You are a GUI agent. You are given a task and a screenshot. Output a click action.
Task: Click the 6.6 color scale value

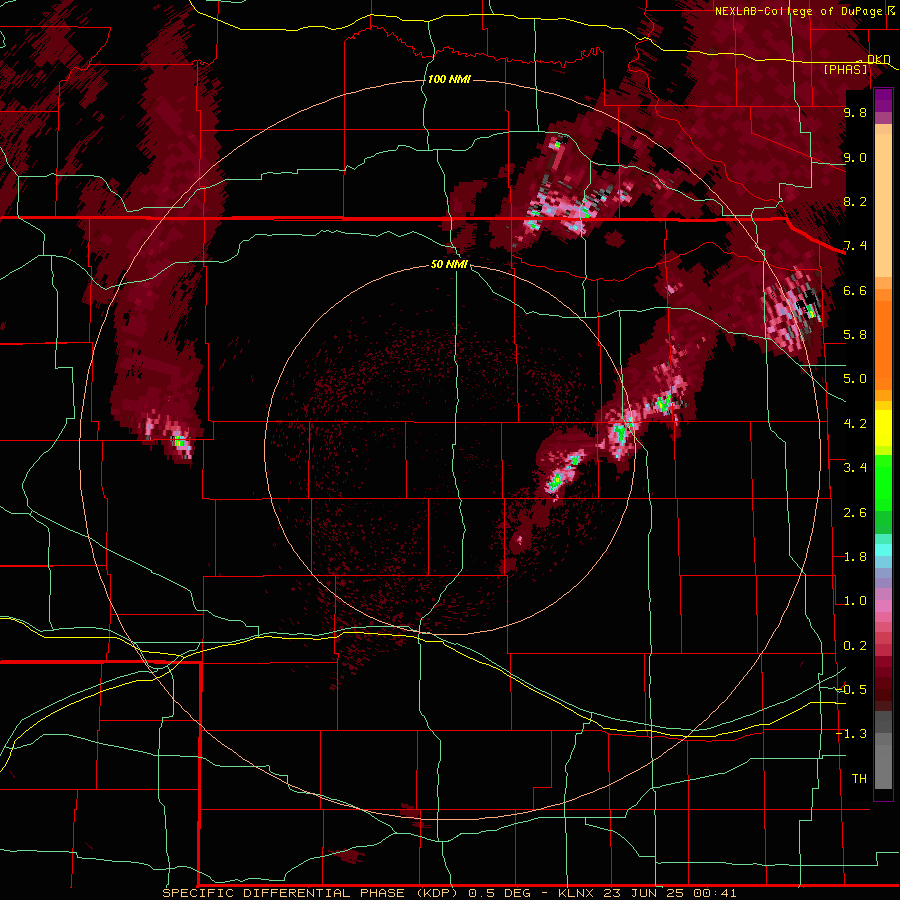coord(855,290)
